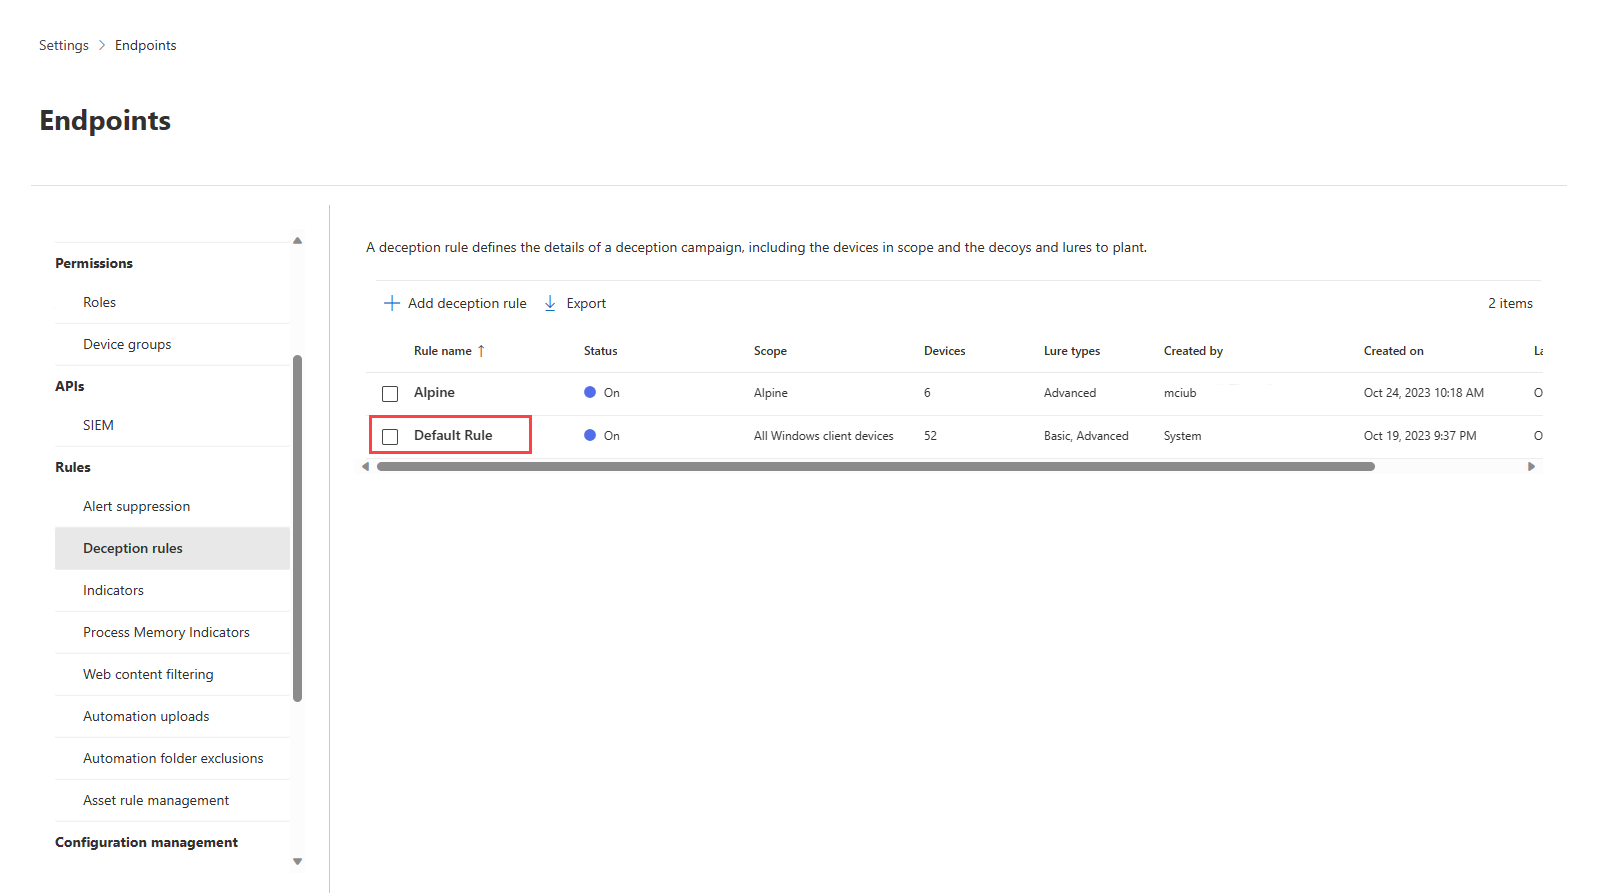
Task: Sort by Created on column header
Action: click(1394, 351)
